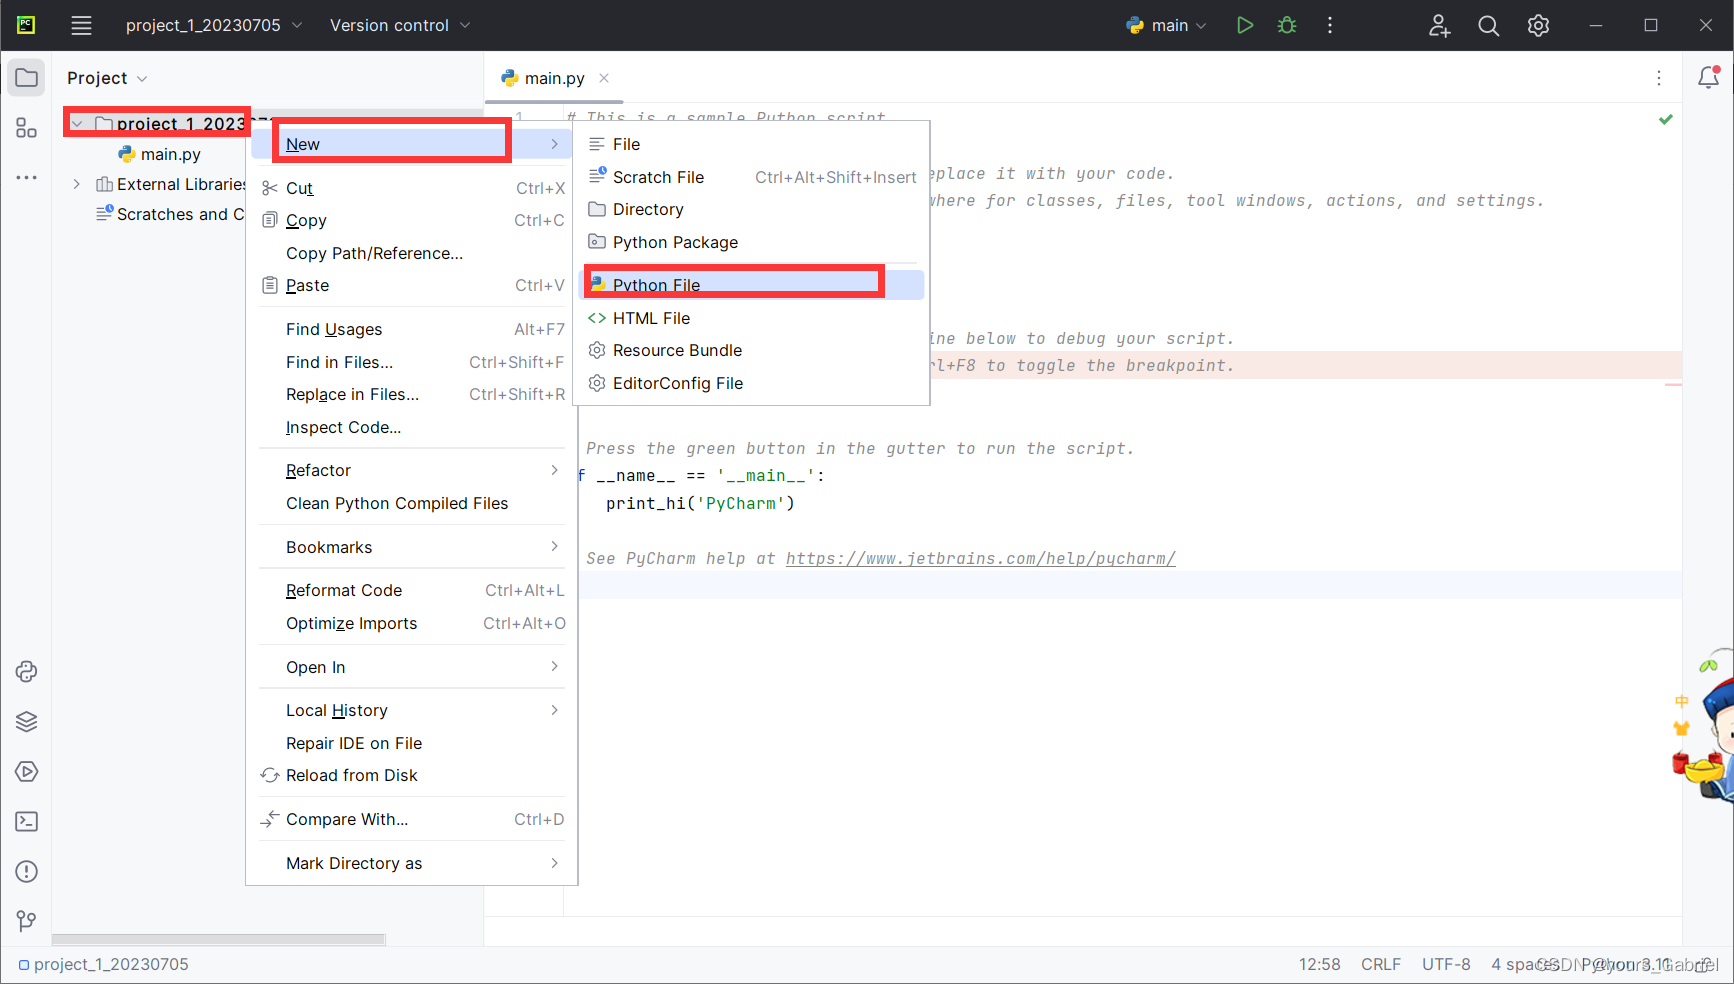Open the Structure tool window icon

click(x=27, y=128)
